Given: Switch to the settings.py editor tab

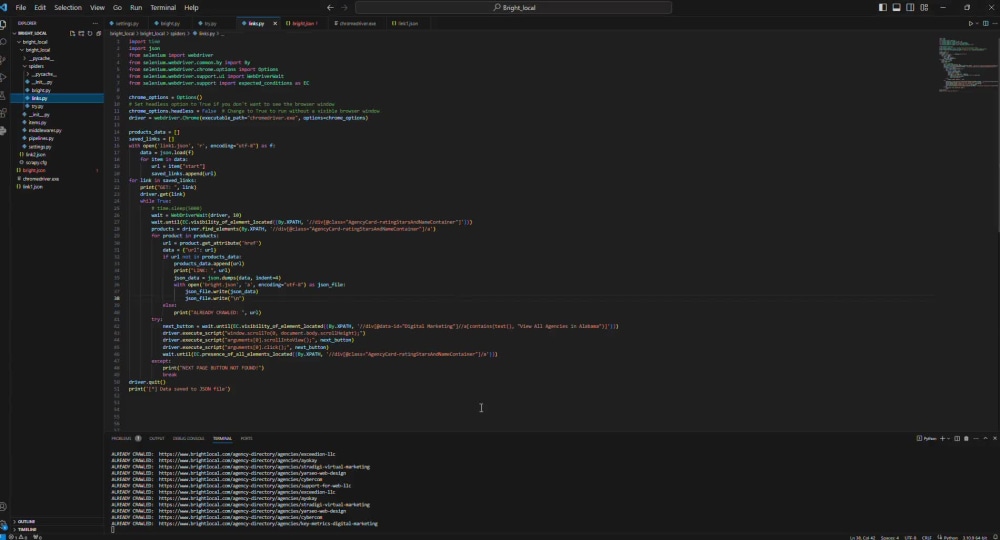Looking at the screenshot, I should pos(126,22).
